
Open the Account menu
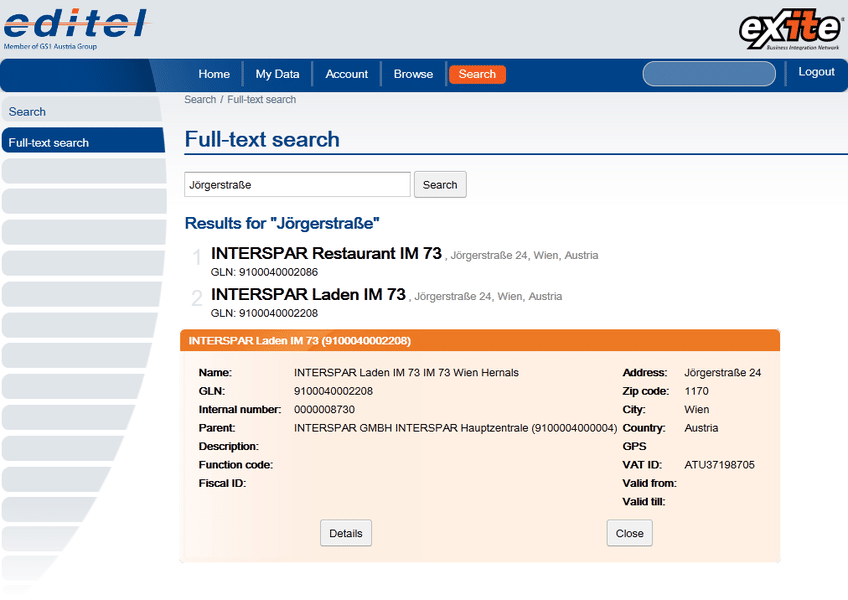(x=347, y=74)
